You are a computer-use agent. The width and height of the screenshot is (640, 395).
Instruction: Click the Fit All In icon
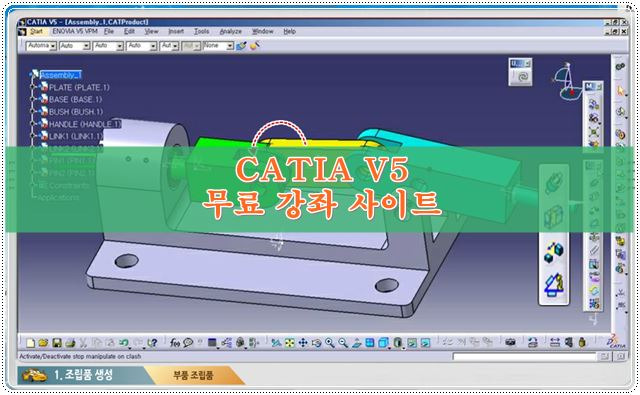pos(289,343)
